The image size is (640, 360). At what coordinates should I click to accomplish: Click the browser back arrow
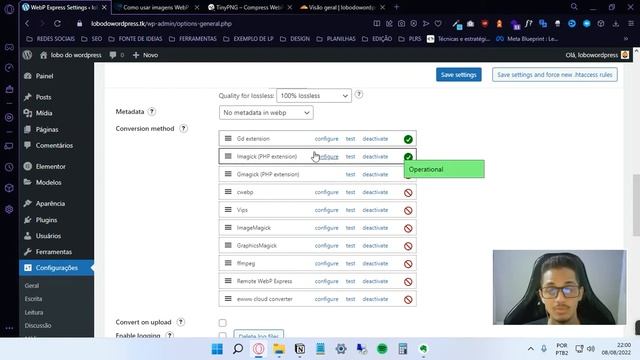(x=27, y=24)
